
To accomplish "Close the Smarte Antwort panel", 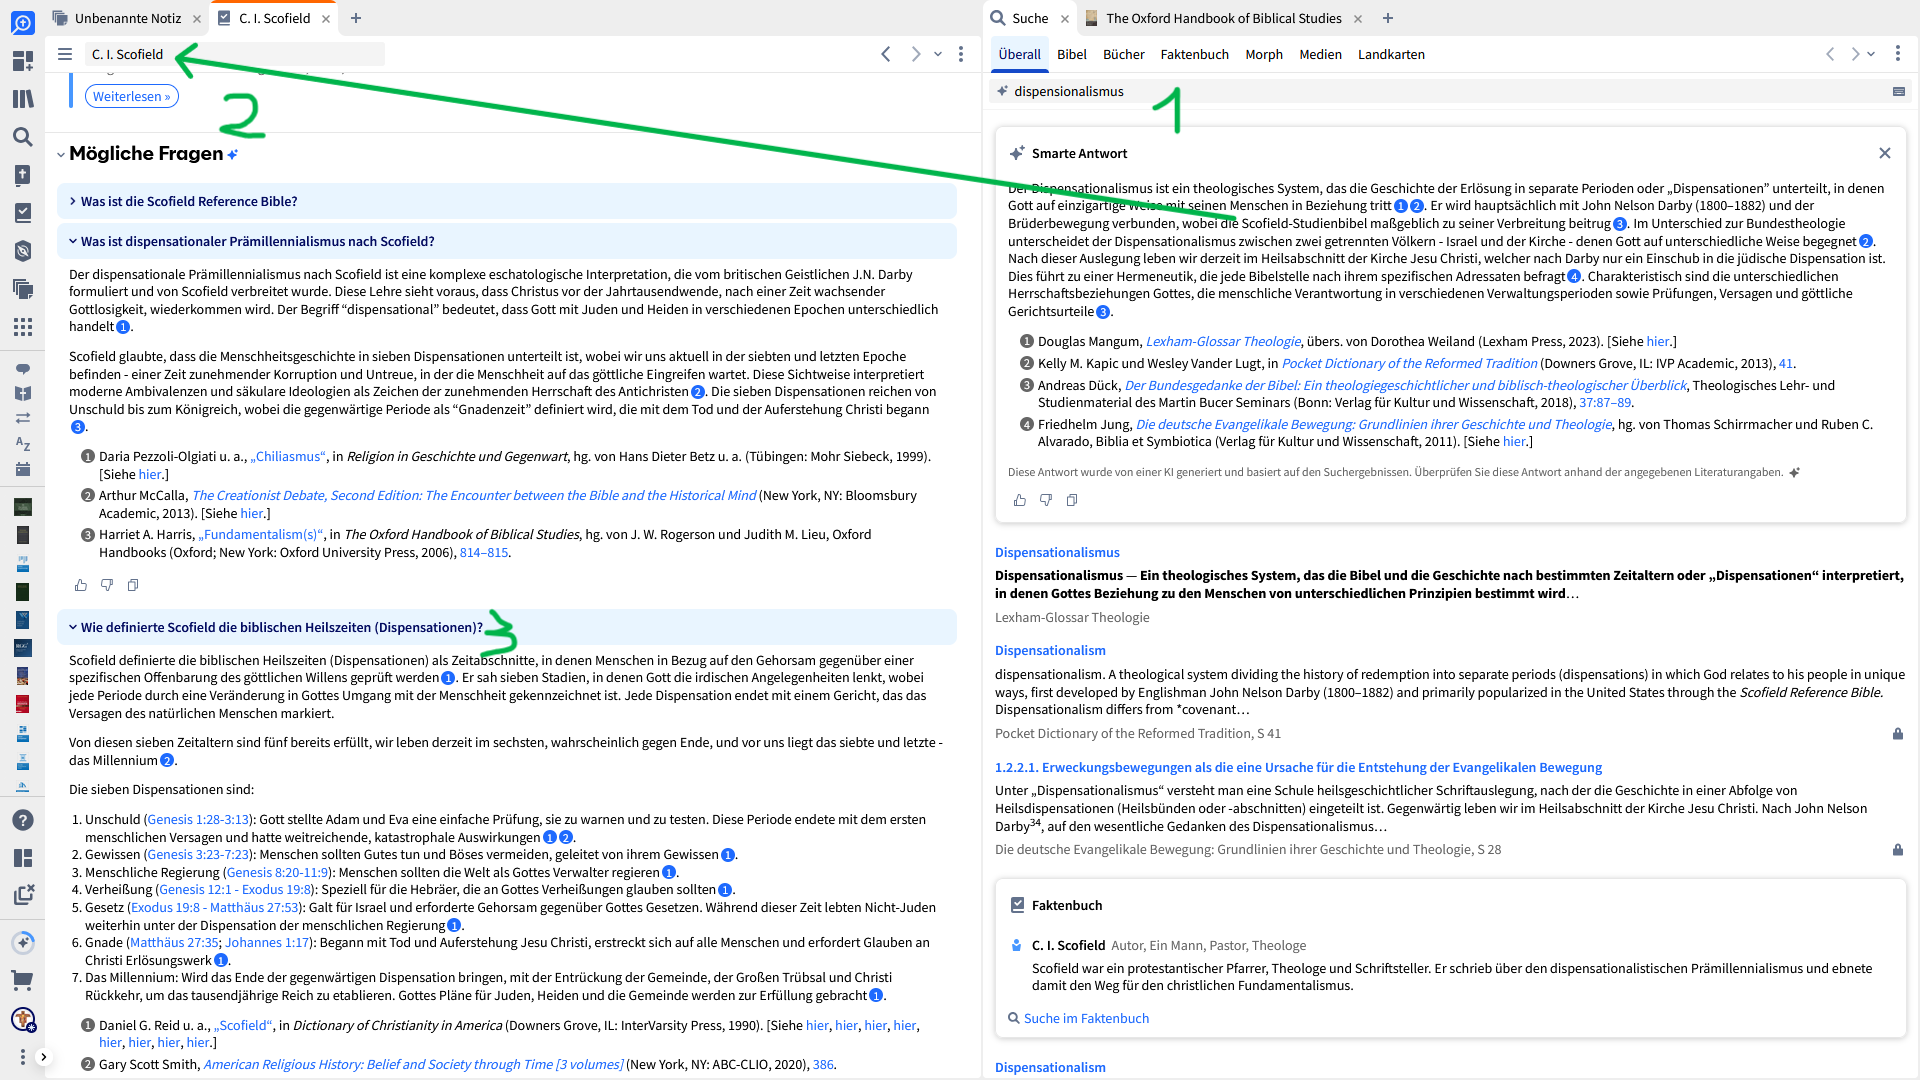I will (x=1884, y=153).
